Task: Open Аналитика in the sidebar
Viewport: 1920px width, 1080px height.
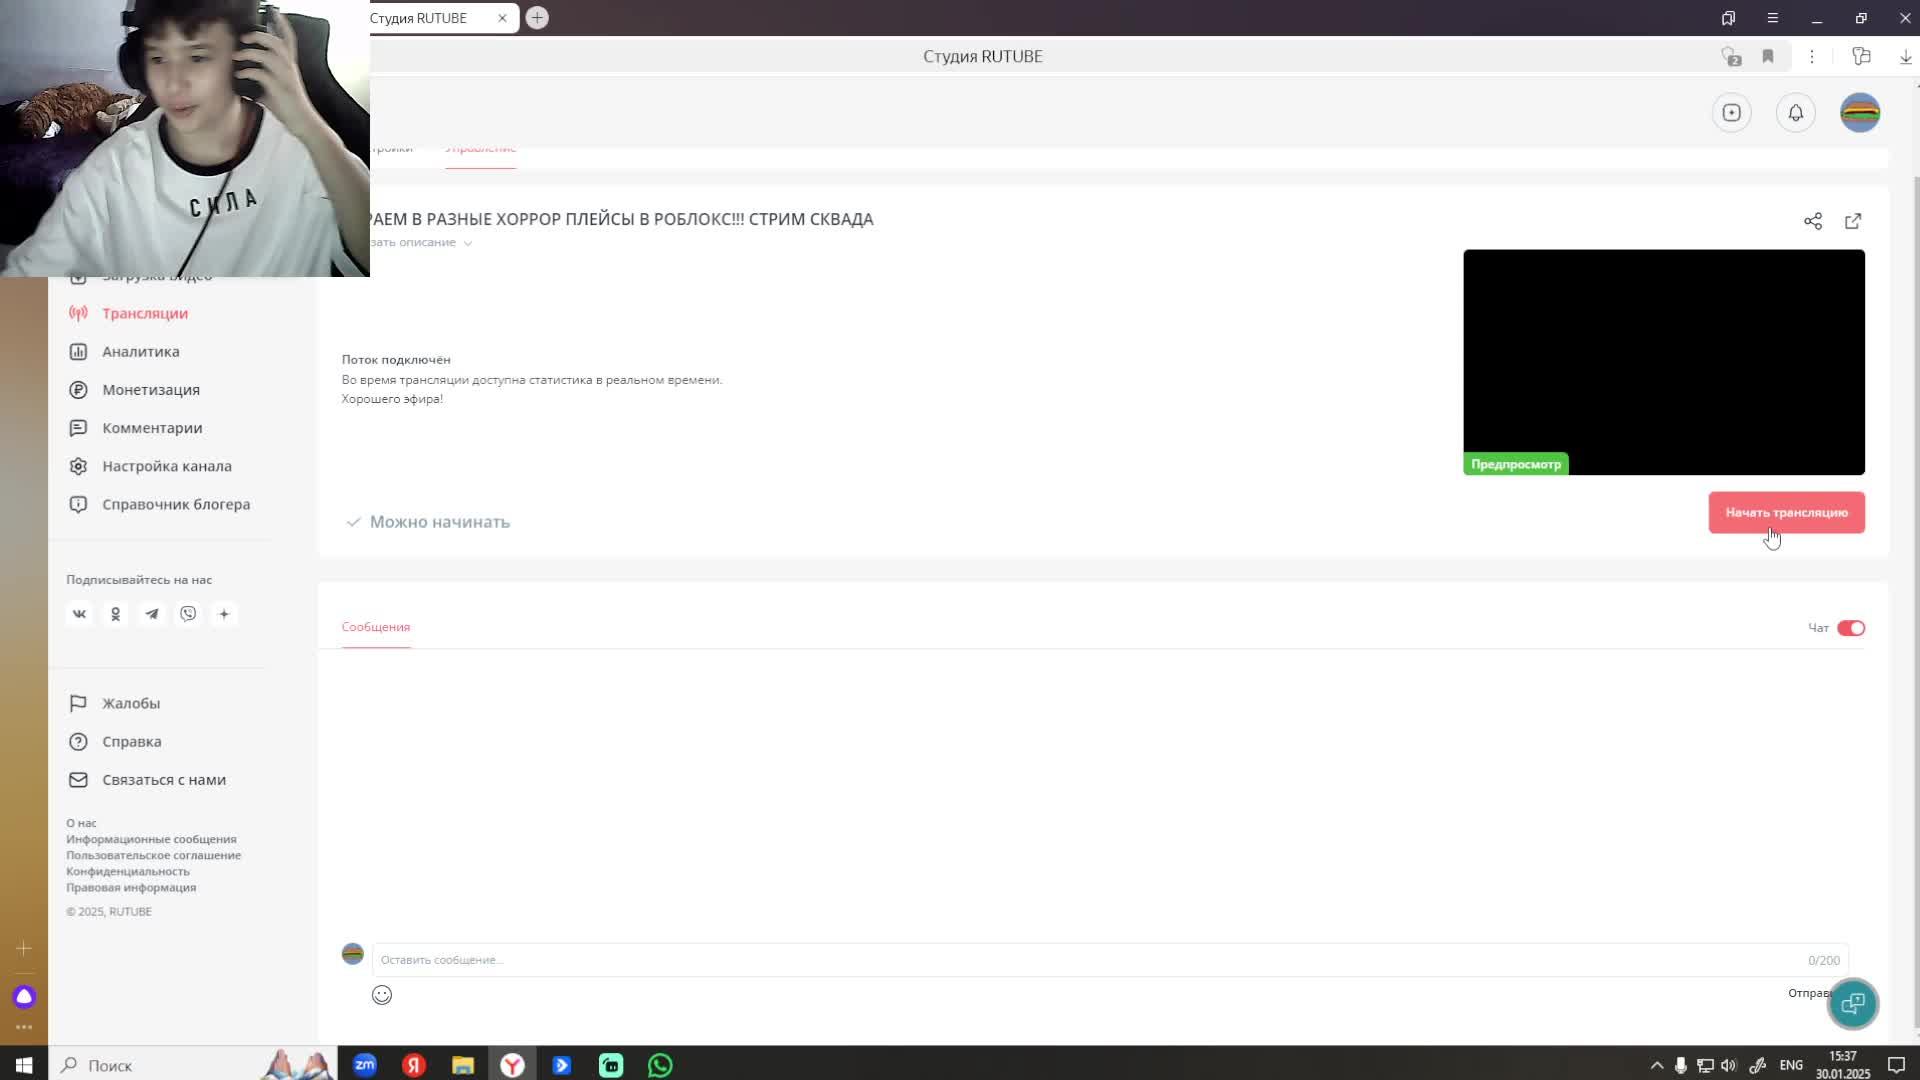Action: coord(140,351)
